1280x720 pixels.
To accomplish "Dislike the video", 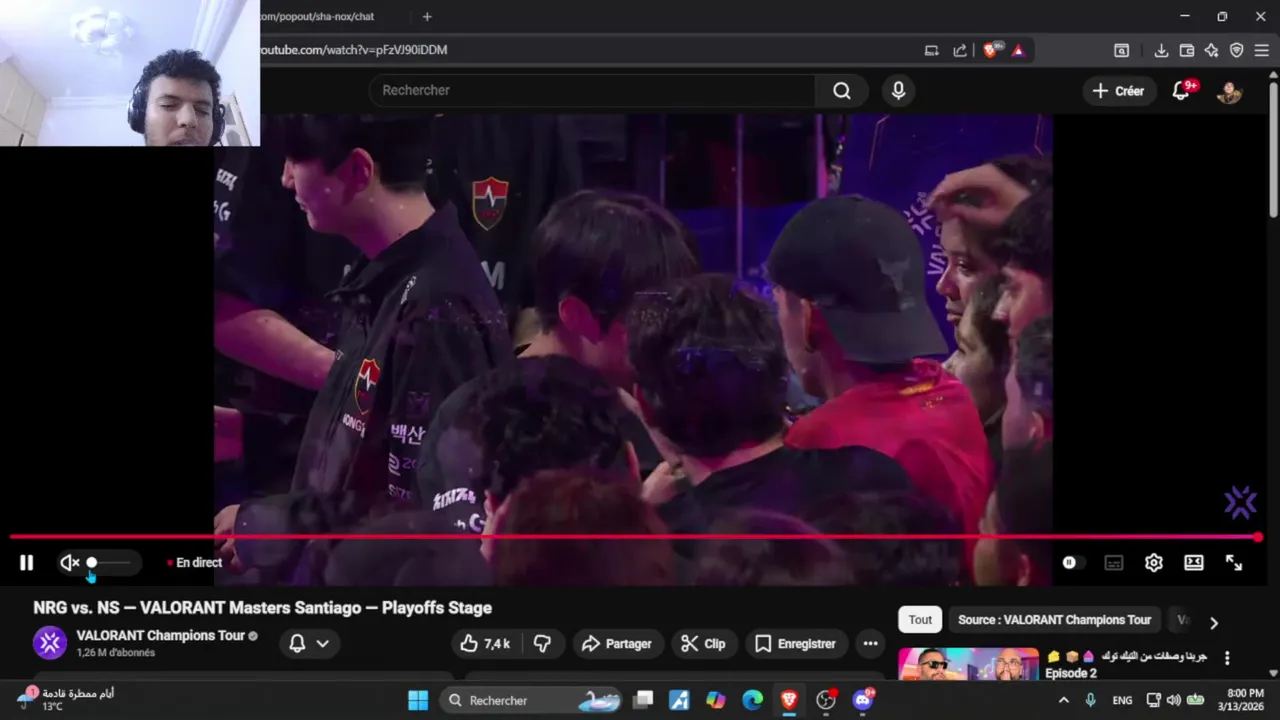I will click(542, 644).
